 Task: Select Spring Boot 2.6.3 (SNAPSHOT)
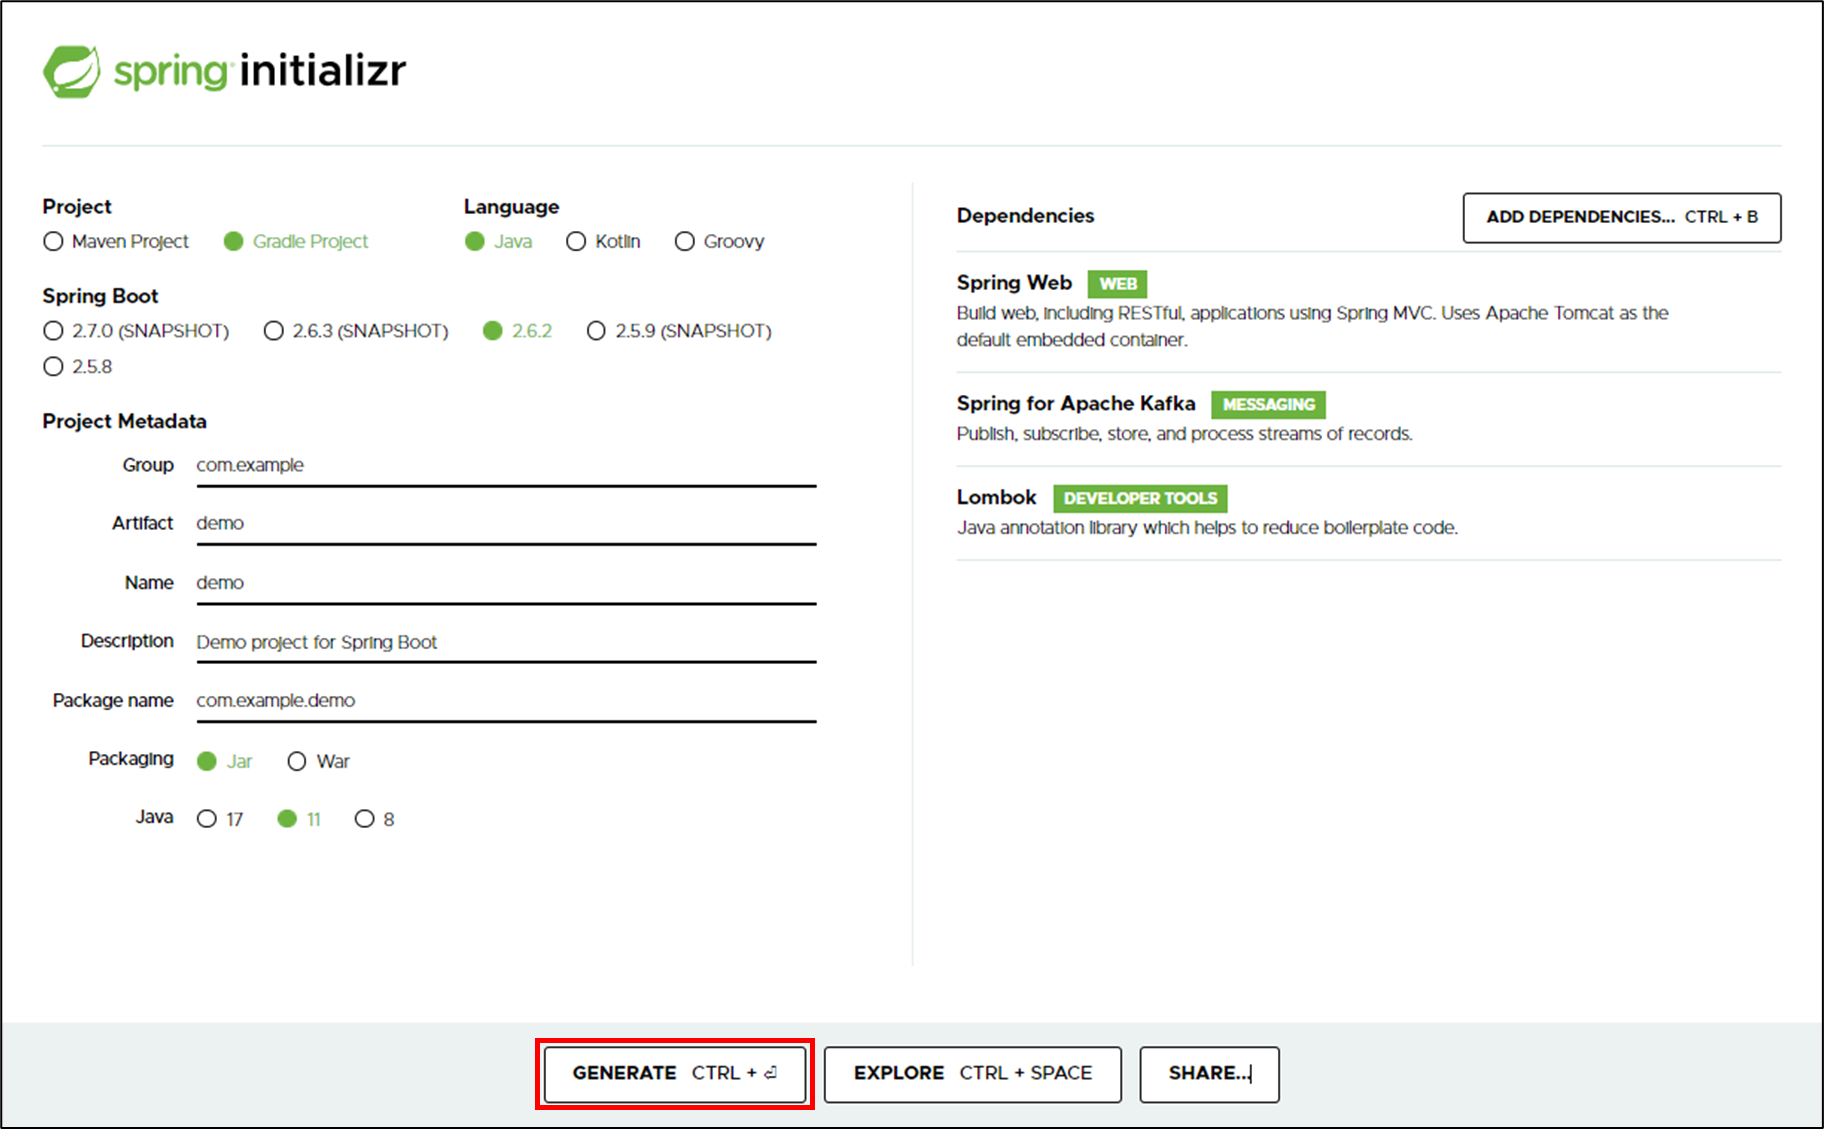click(356, 331)
